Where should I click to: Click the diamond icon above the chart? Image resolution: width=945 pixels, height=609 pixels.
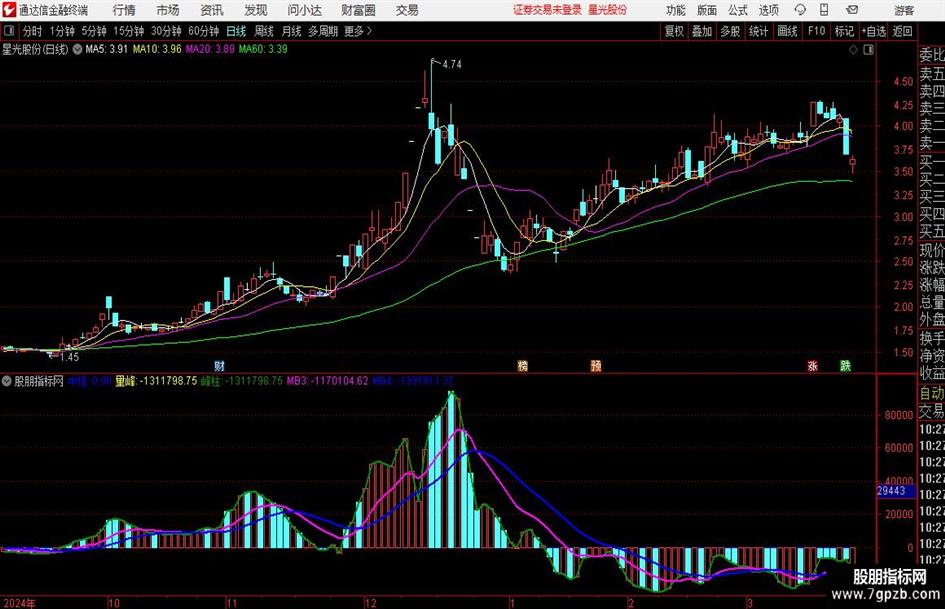[853, 50]
